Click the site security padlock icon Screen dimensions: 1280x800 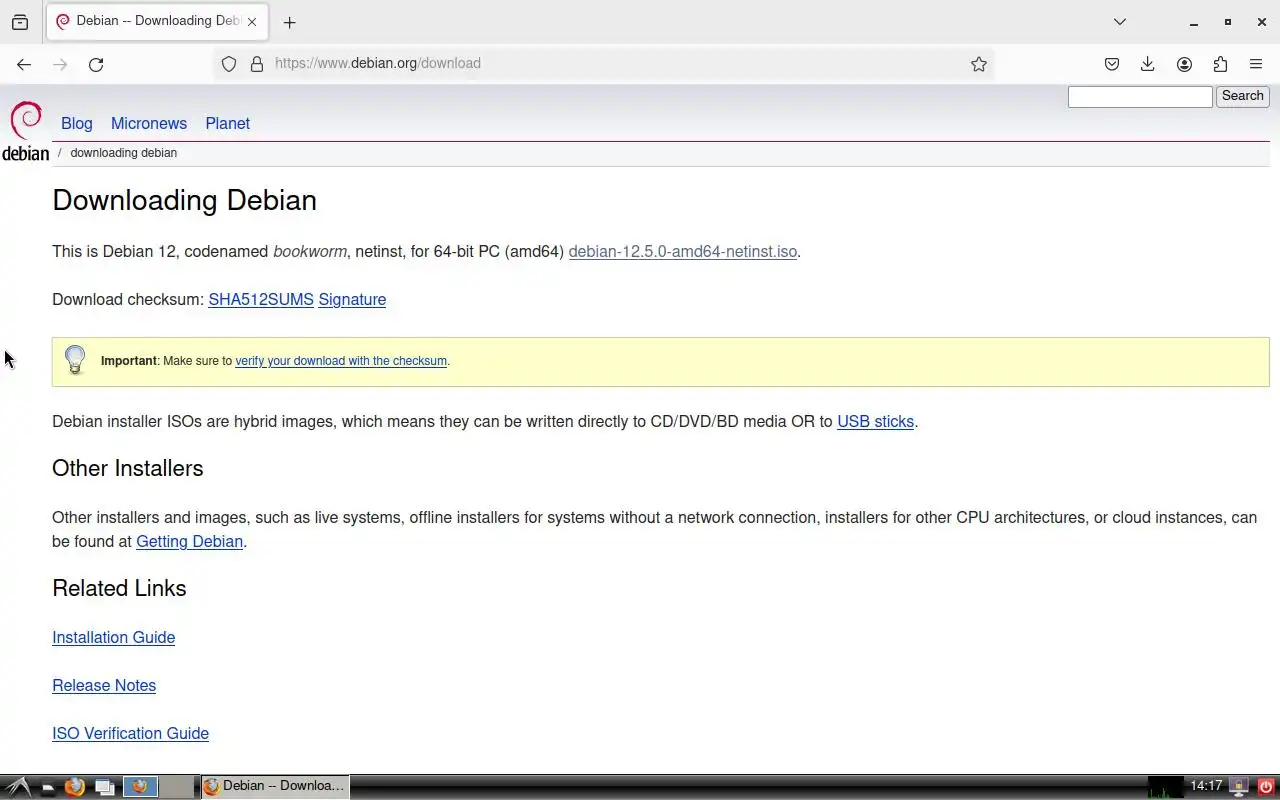click(257, 64)
